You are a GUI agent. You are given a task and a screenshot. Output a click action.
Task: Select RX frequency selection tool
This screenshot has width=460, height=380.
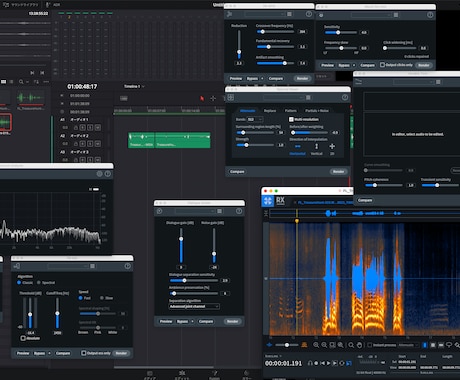(x=441, y=345)
